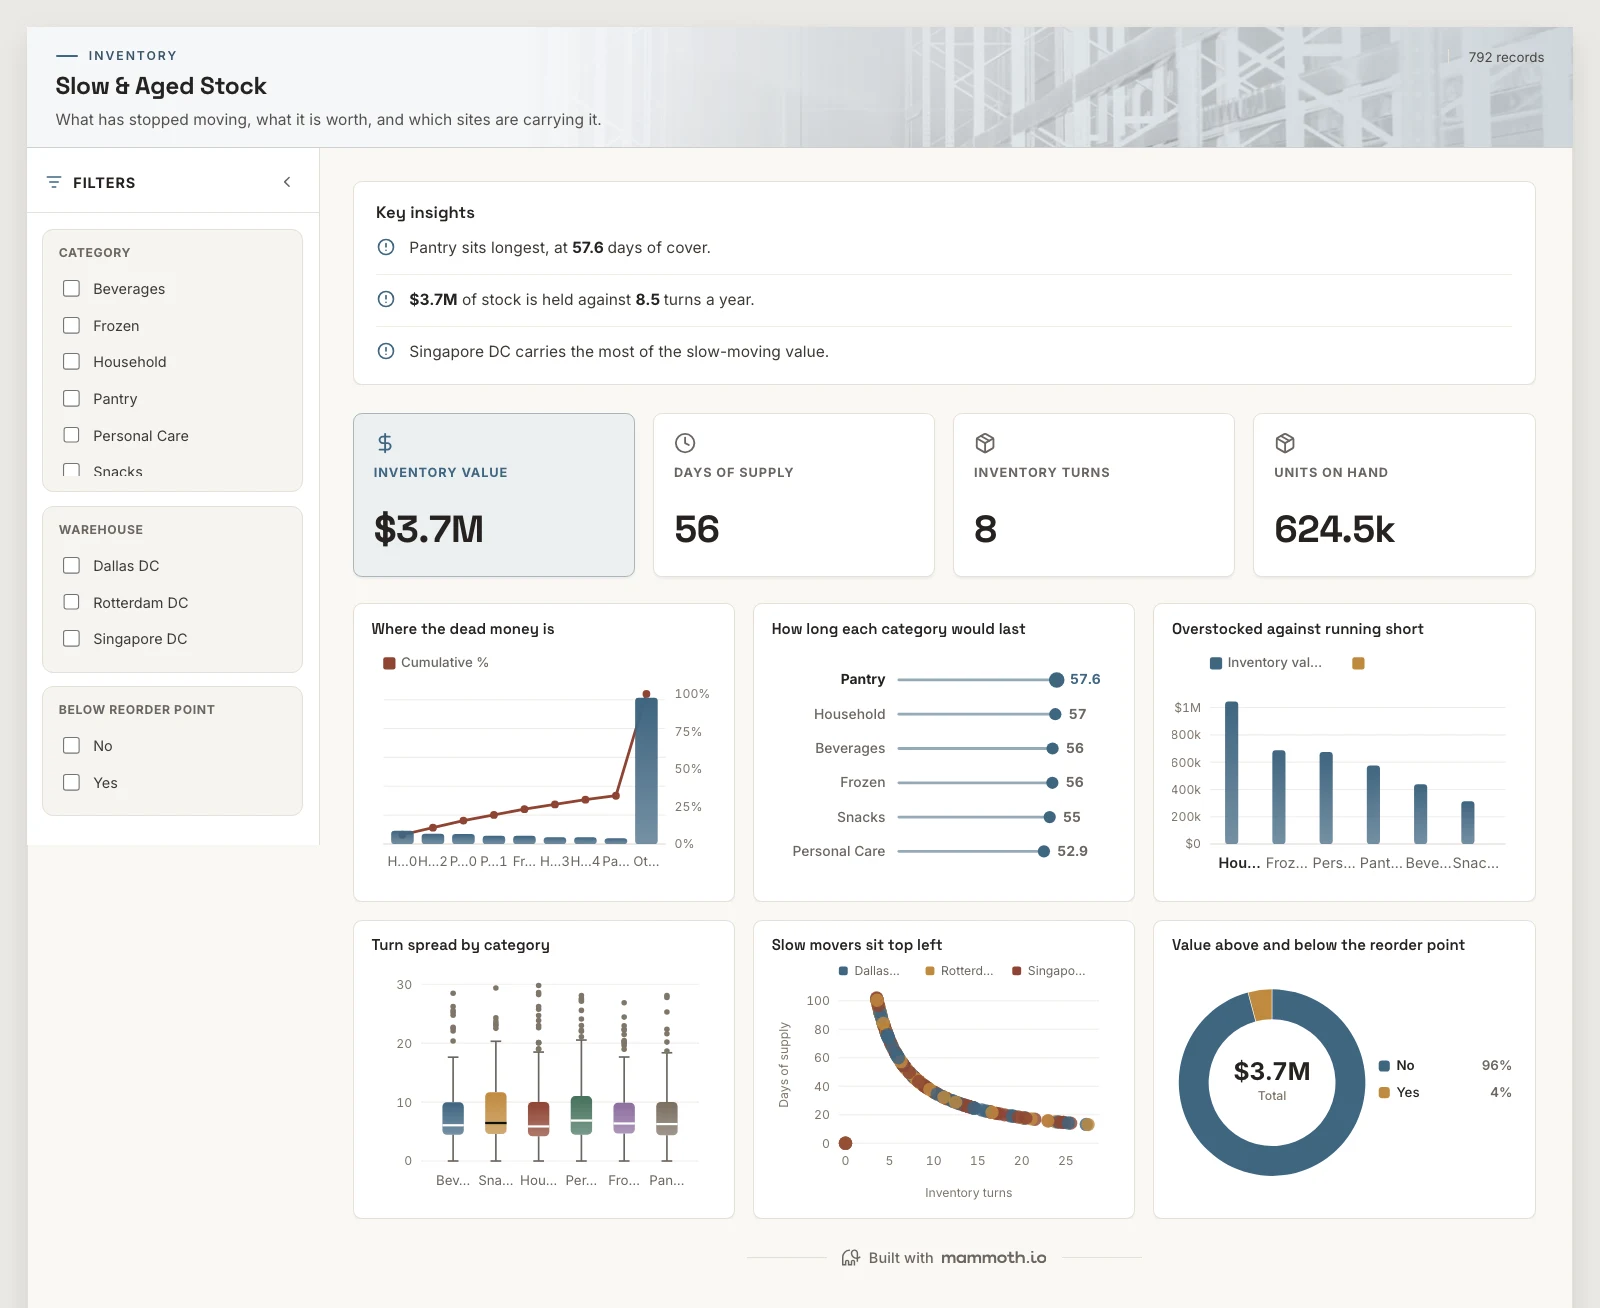Select the Inventory Value KPI card
Screen dimensions: 1600x1308
tap(494, 495)
